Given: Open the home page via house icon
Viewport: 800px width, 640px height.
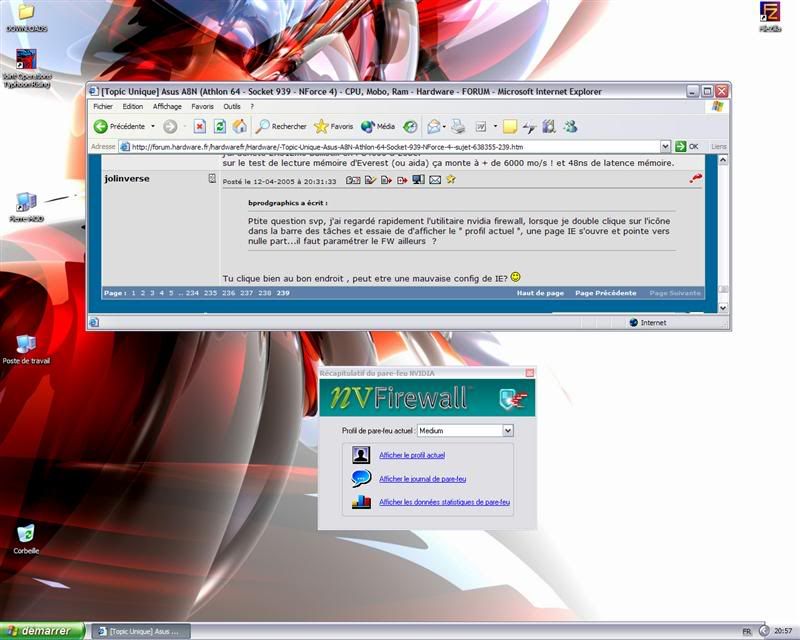Looking at the screenshot, I should 240,126.
